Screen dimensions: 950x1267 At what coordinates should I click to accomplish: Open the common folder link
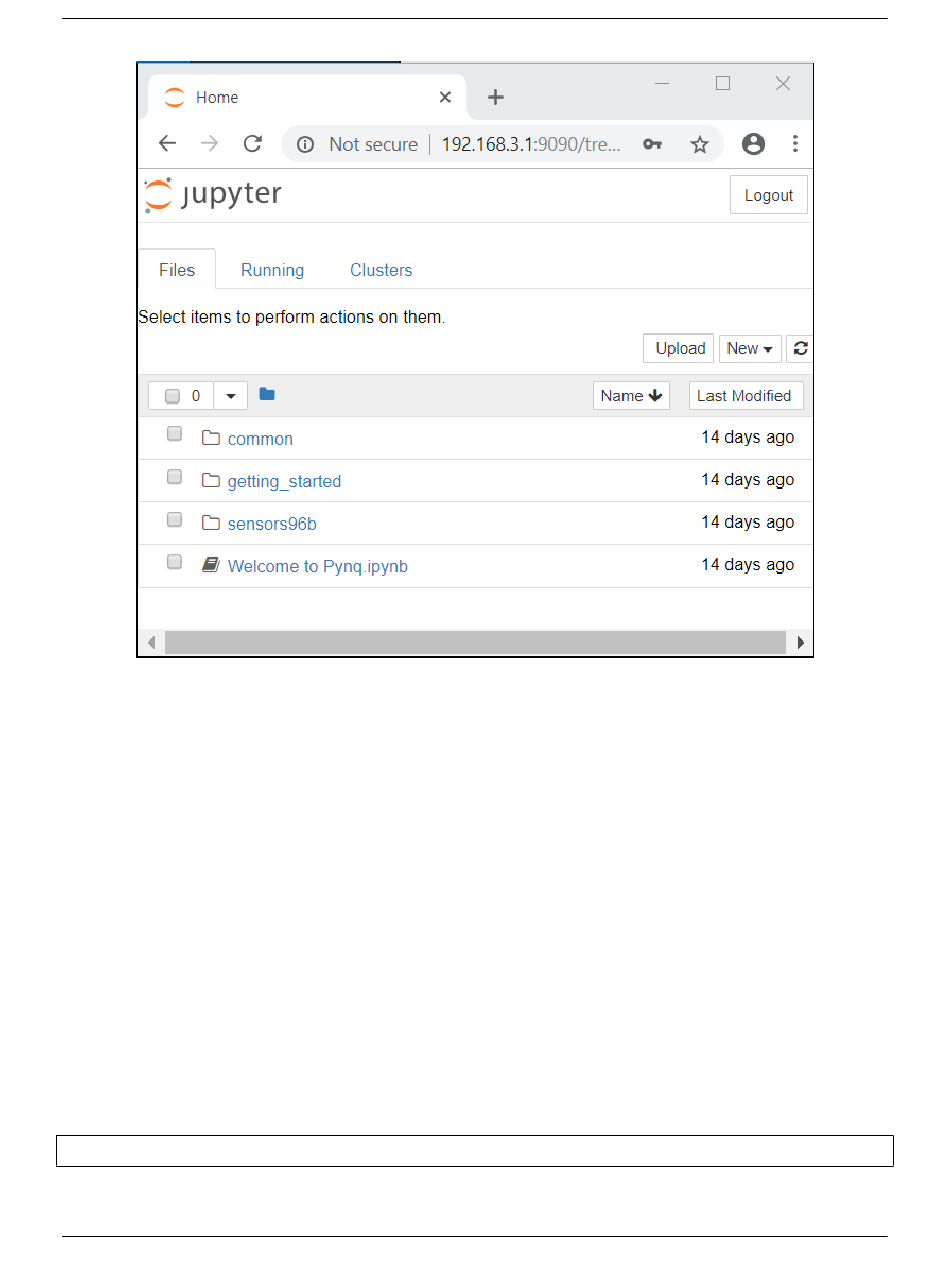[260, 439]
